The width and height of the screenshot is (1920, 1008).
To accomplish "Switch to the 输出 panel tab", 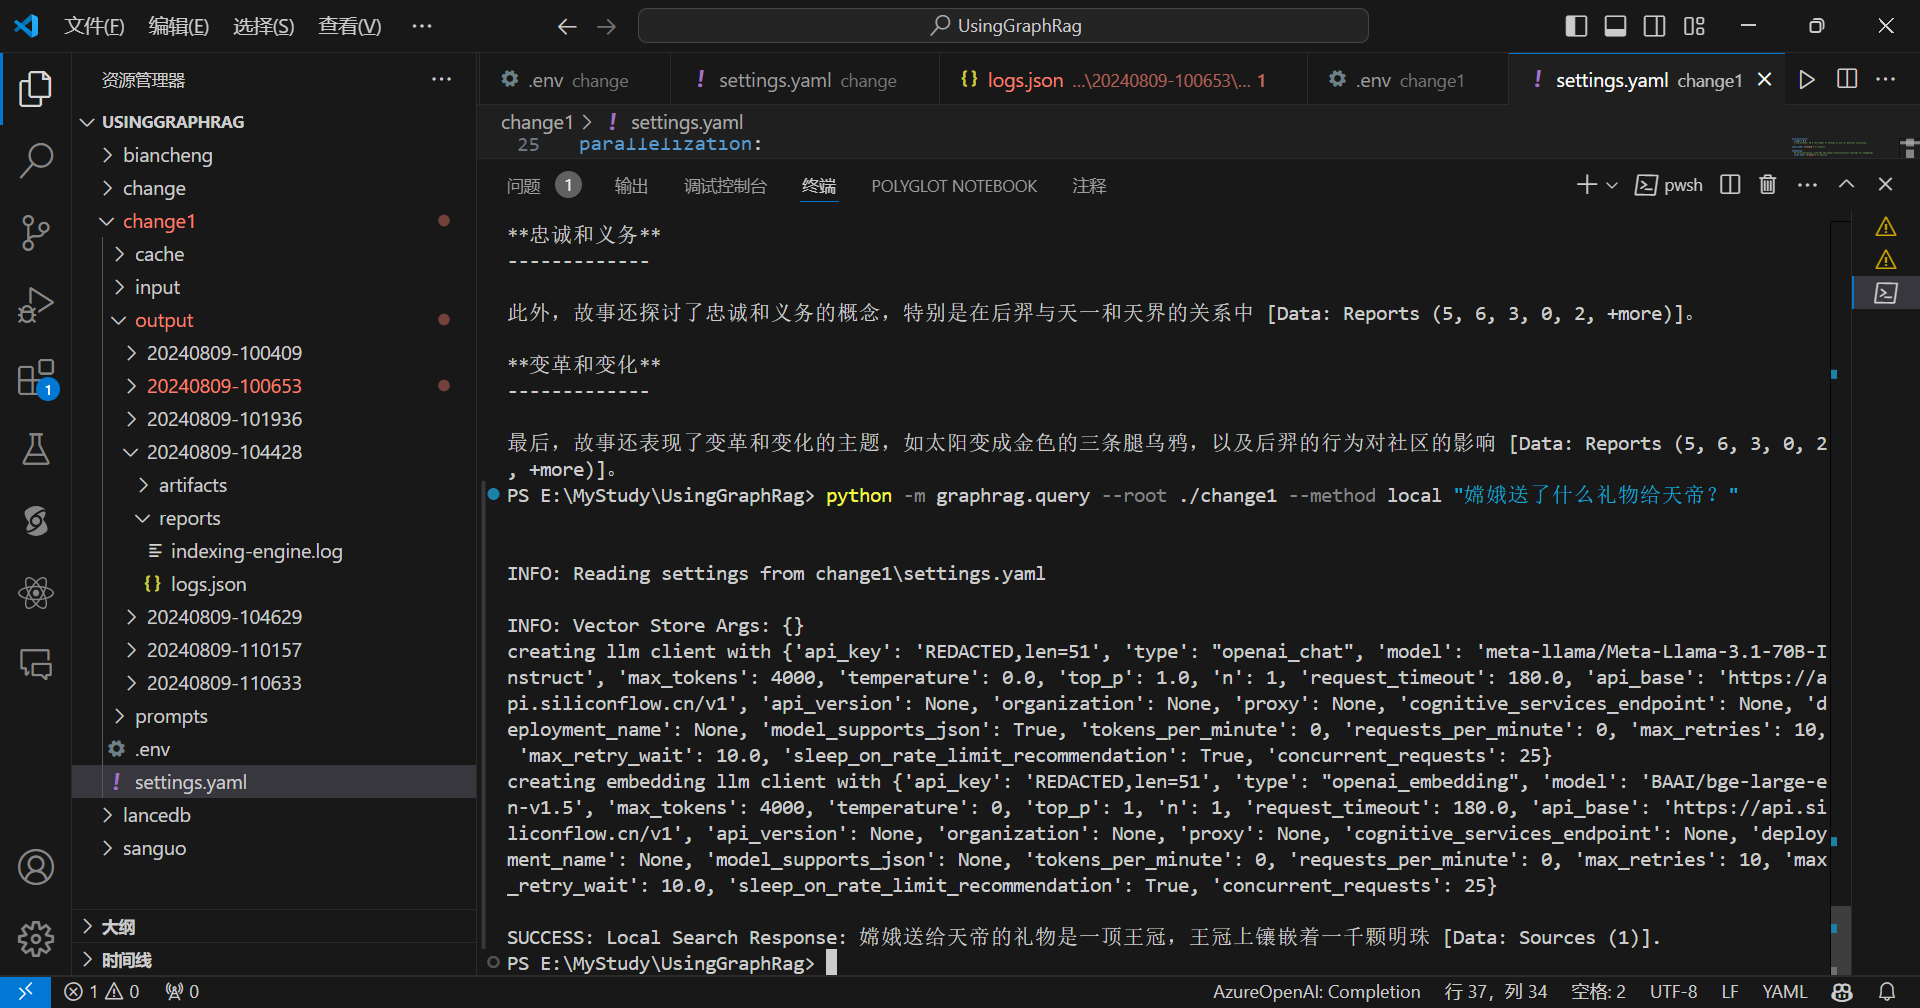I will (x=631, y=186).
